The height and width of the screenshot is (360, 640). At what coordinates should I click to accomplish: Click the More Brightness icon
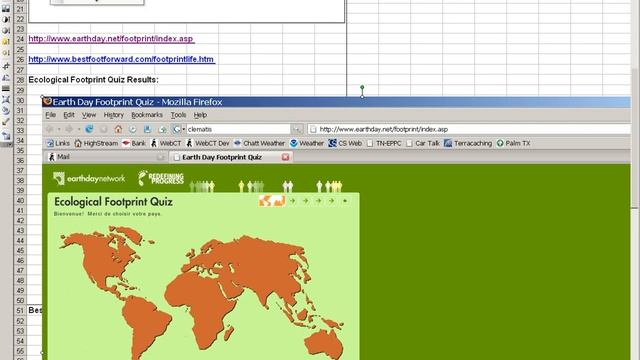pyautogui.click(x=6, y=41)
